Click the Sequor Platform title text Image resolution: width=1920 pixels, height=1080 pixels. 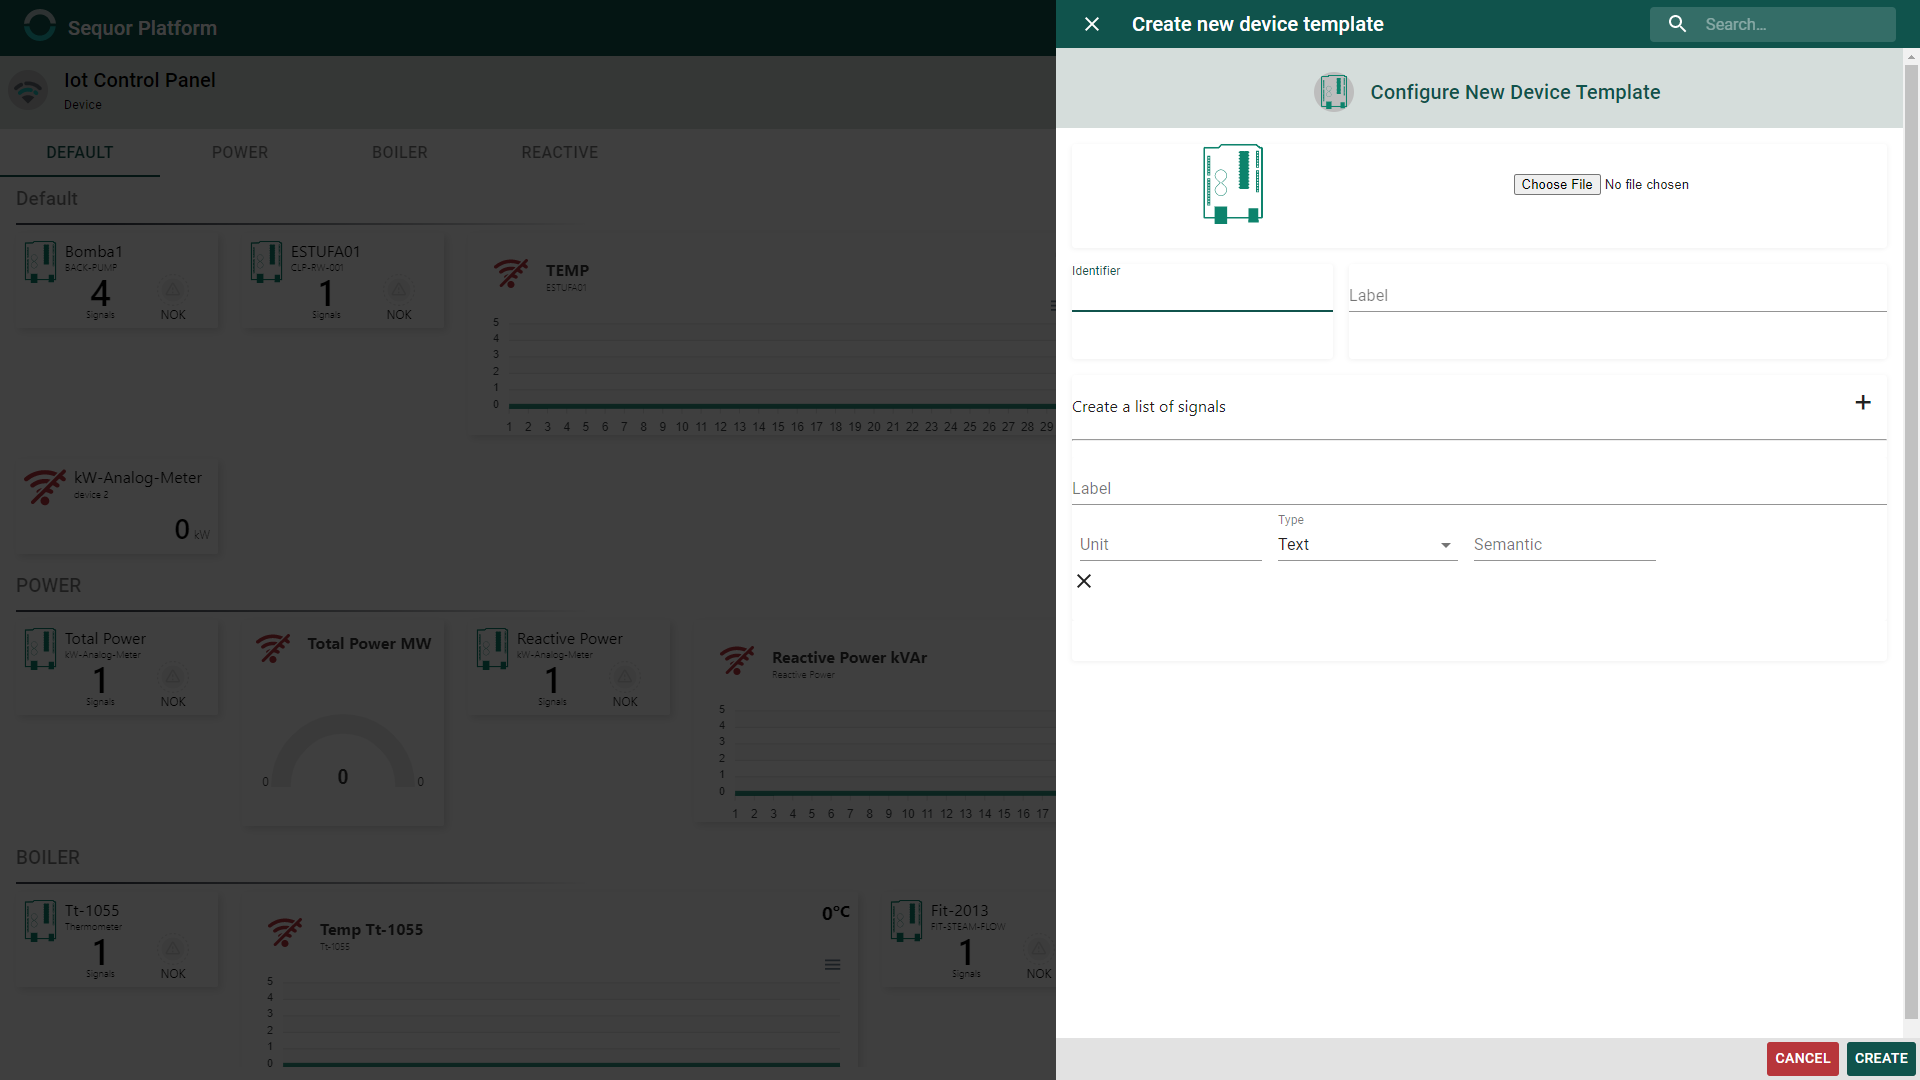pos(142,28)
